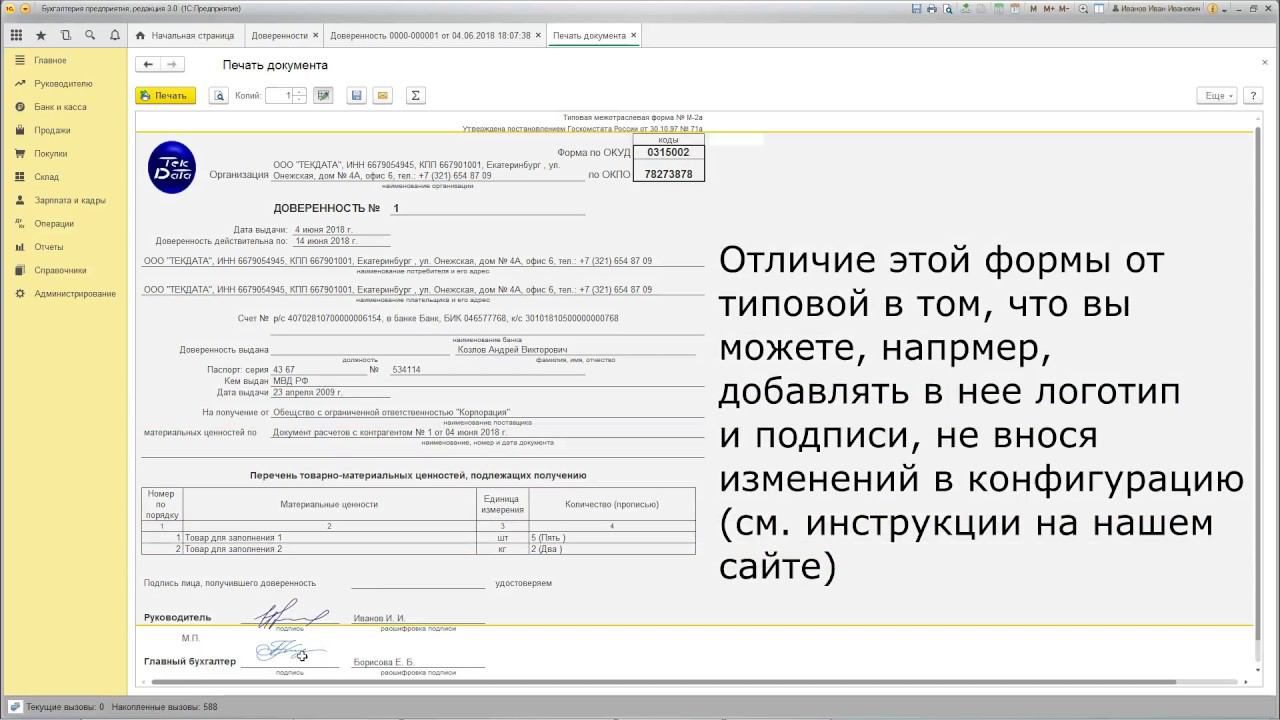Image resolution: width=1280 pixels, height=720 pixels.
Task: Save the print form to file
Action: pyautogui.click(x=356, y=96)
